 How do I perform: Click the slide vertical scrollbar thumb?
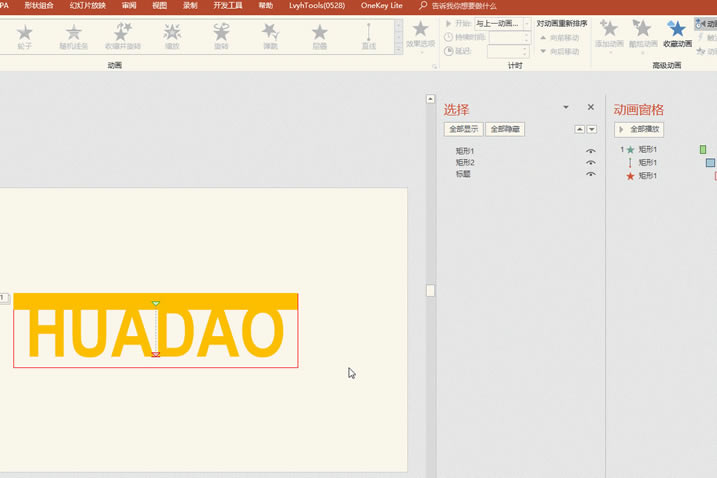coord(430,290)
